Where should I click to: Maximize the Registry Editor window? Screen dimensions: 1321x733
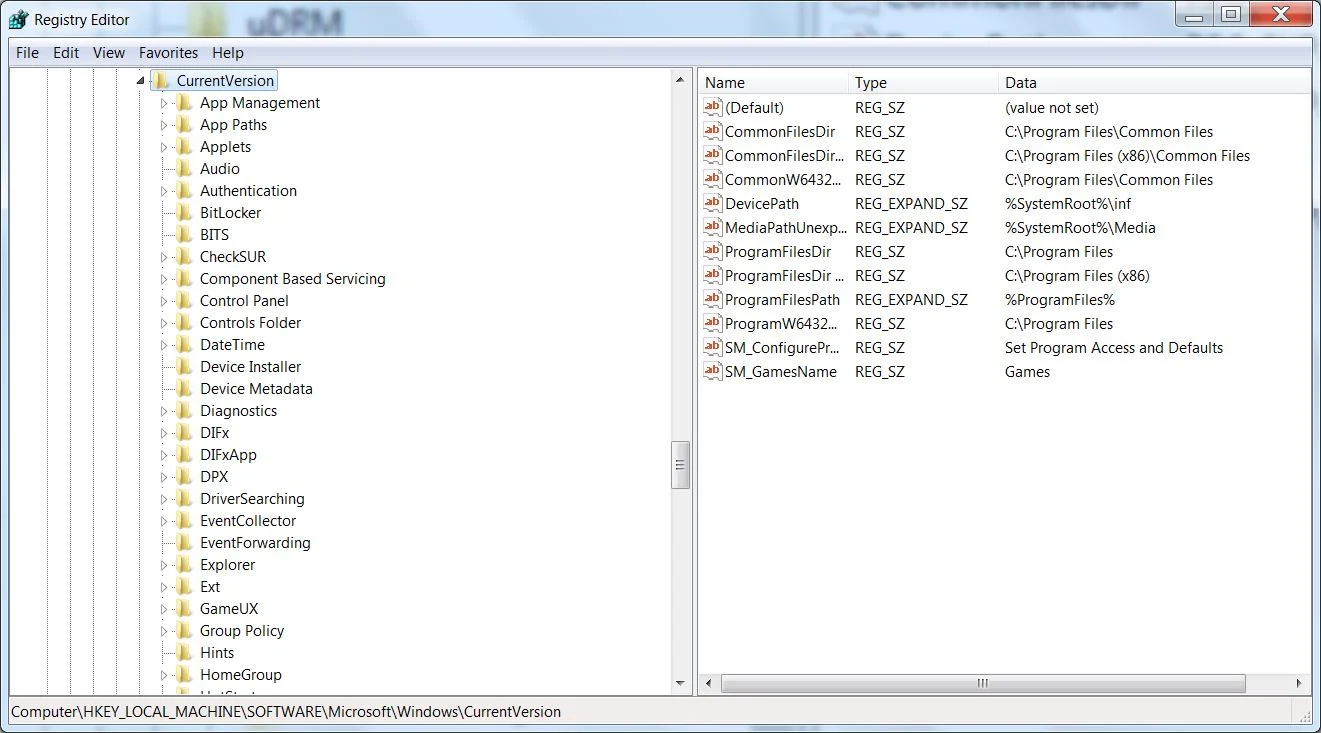click(x=1231, y=14)
